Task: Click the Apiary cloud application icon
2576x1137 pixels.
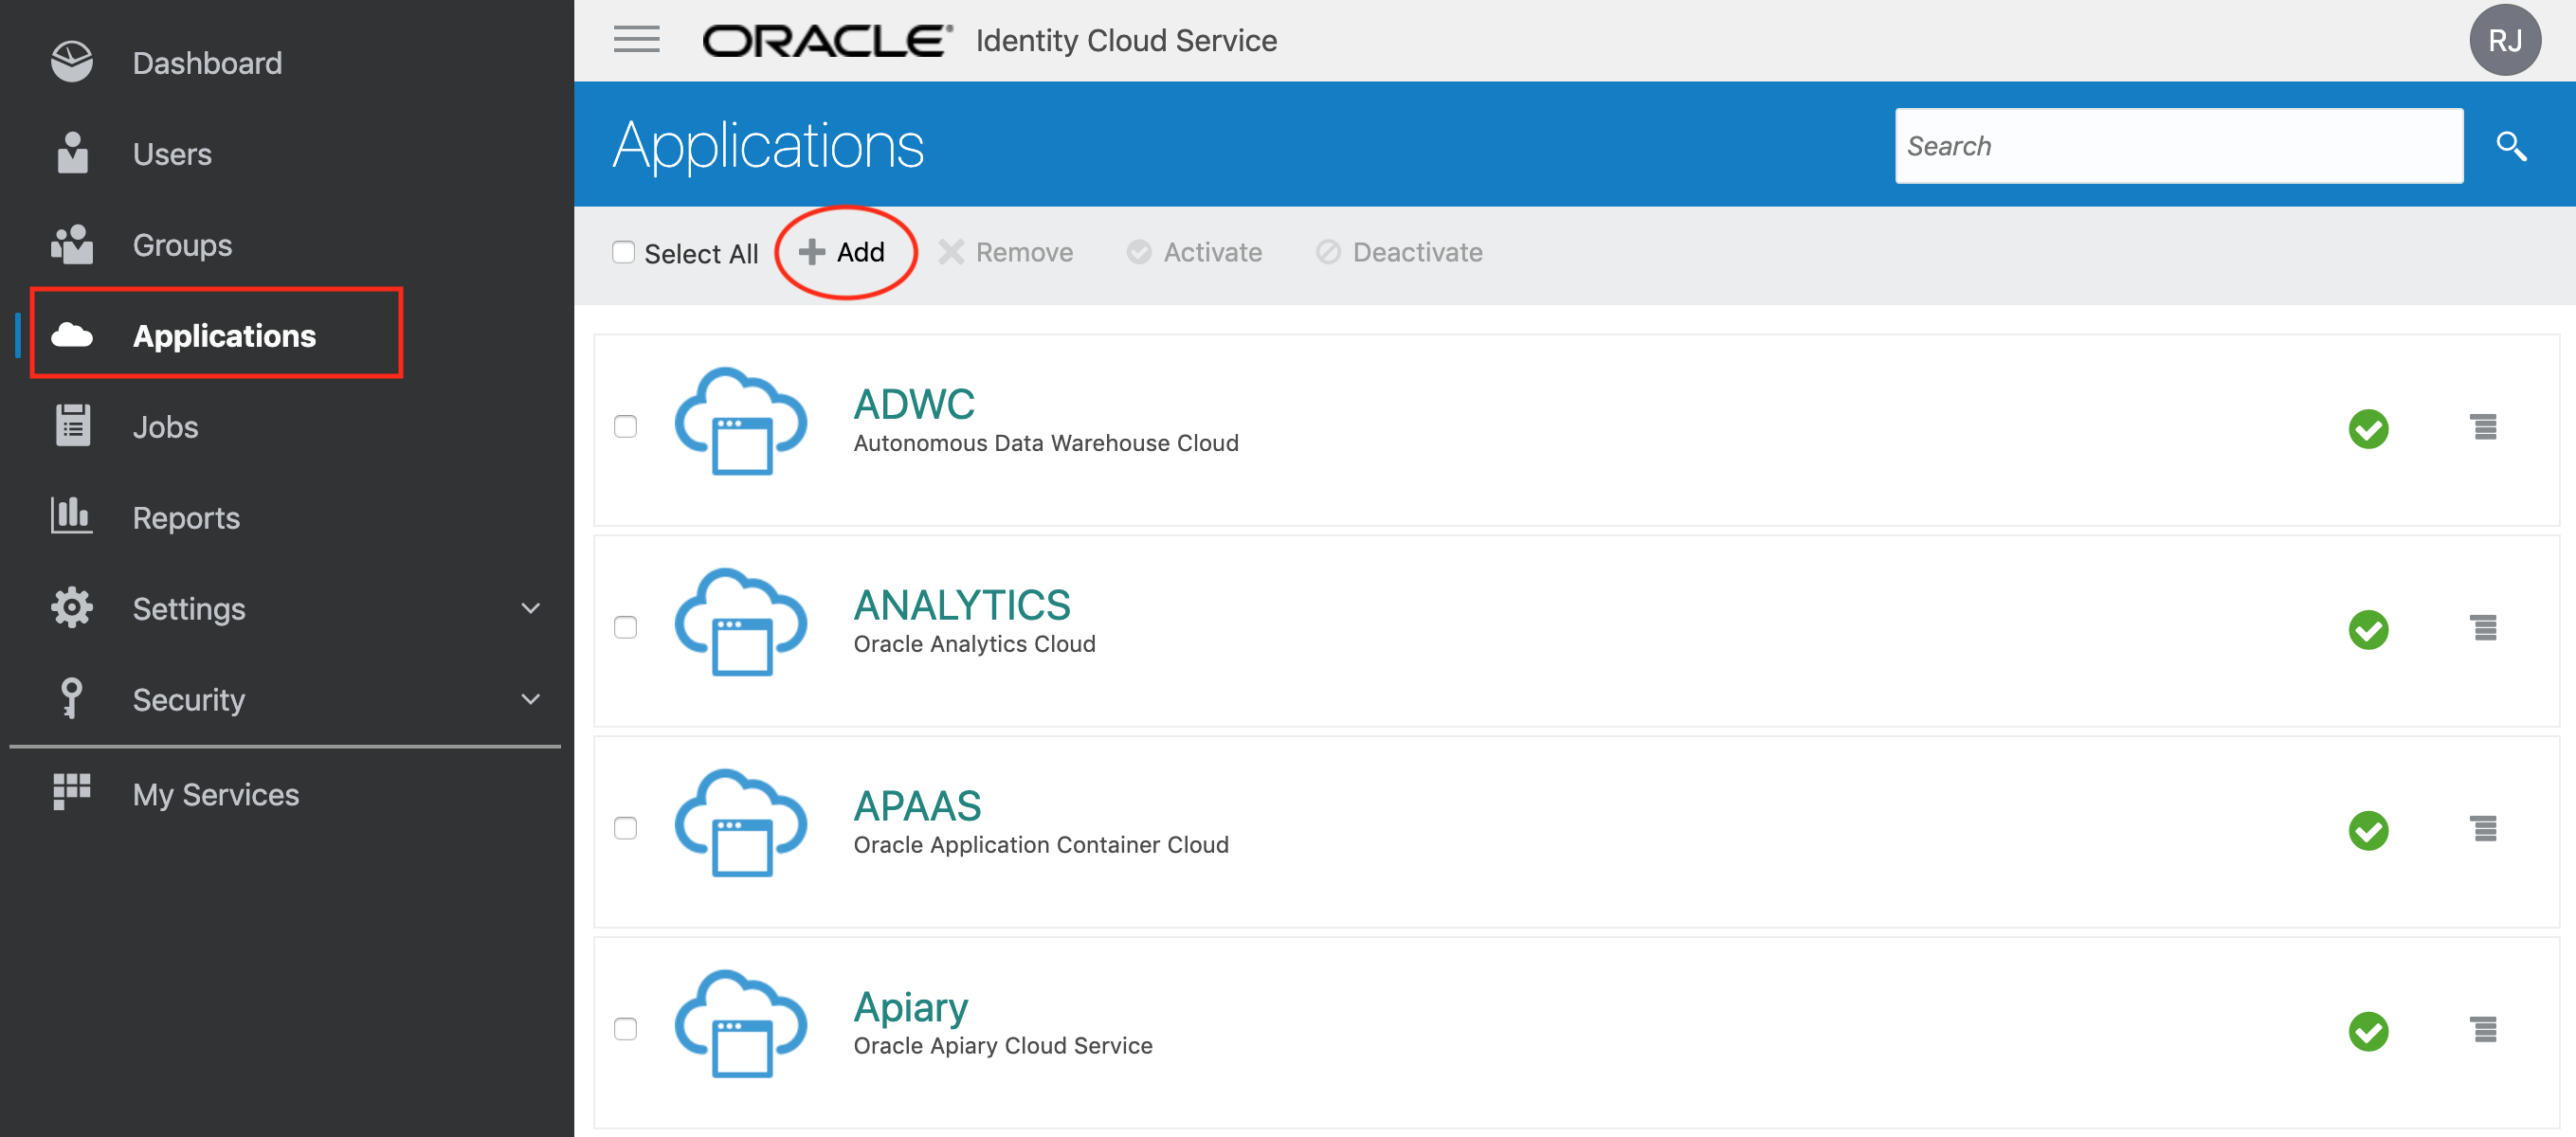Action: (x=741, y=1025)
